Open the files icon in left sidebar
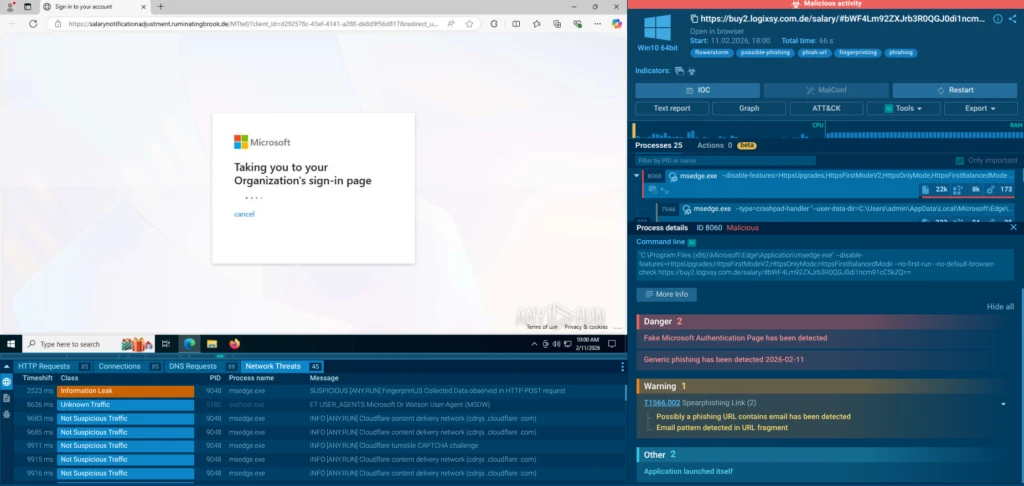This screenshot has height=486, width=1024. [x=6, y=397]
